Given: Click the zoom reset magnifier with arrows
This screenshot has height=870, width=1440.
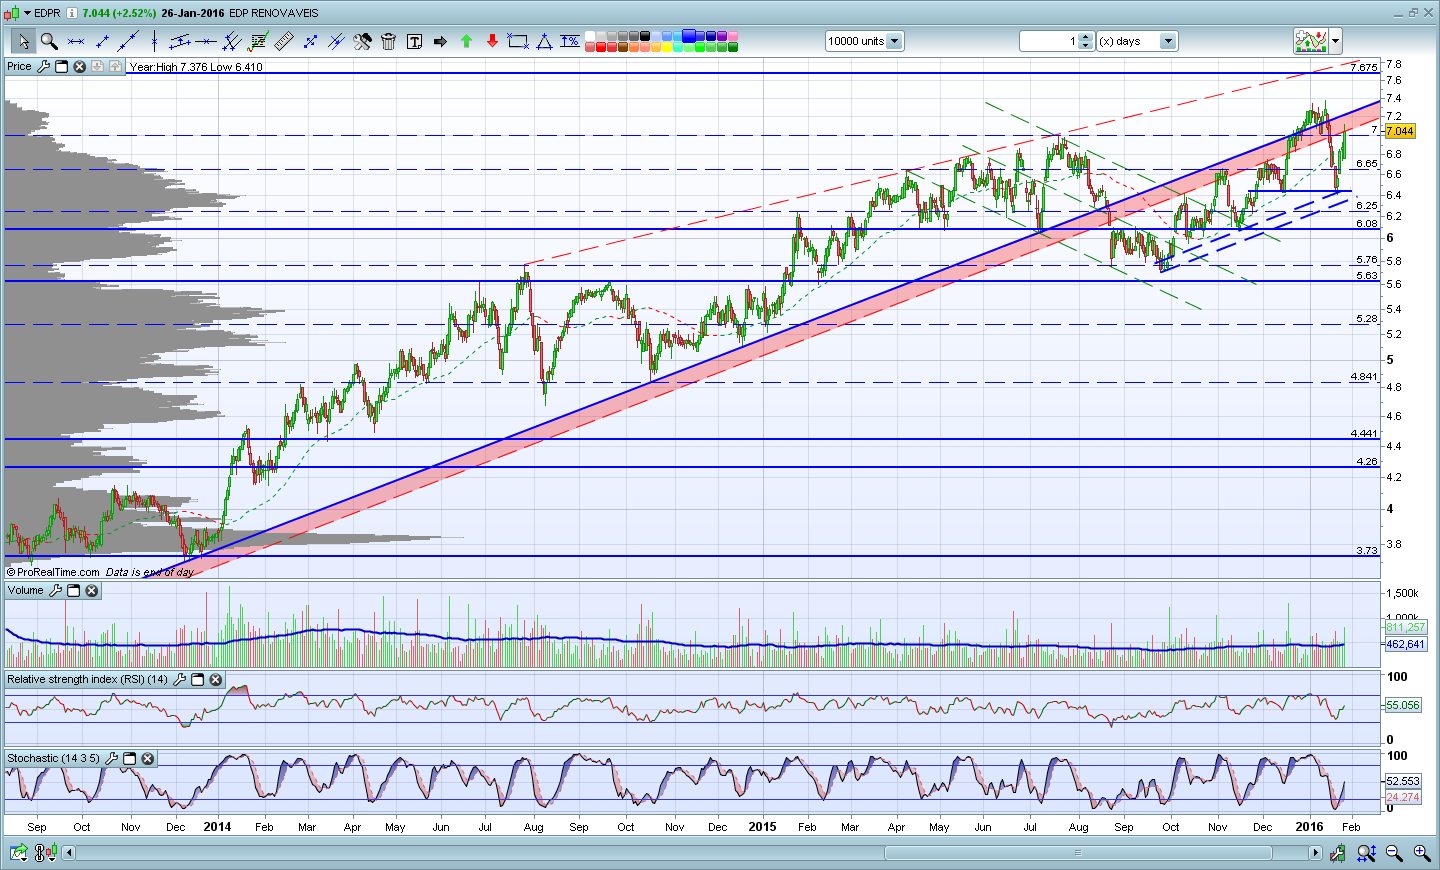Looking at the screenshot, I should click(x=1366, y=852).
